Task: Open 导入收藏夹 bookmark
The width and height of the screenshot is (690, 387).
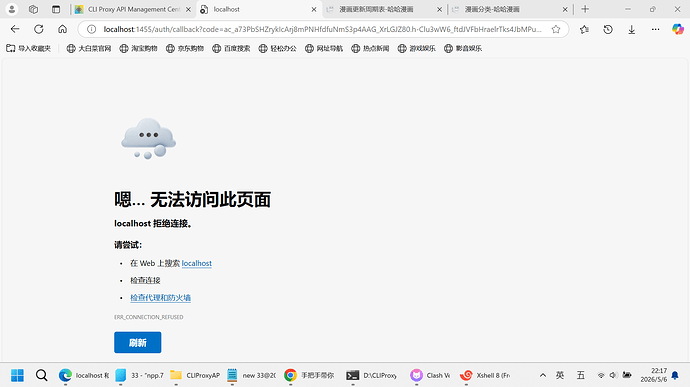Action: coord(29,48)
